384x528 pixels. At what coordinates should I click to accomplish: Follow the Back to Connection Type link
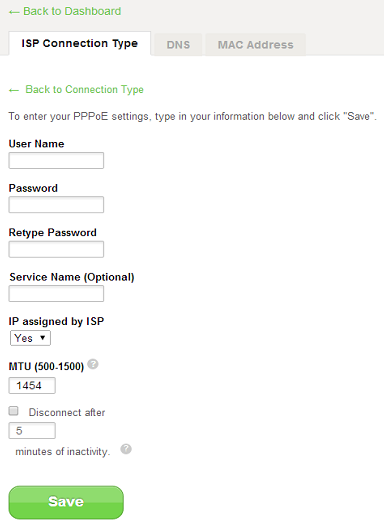pos(85,89)
